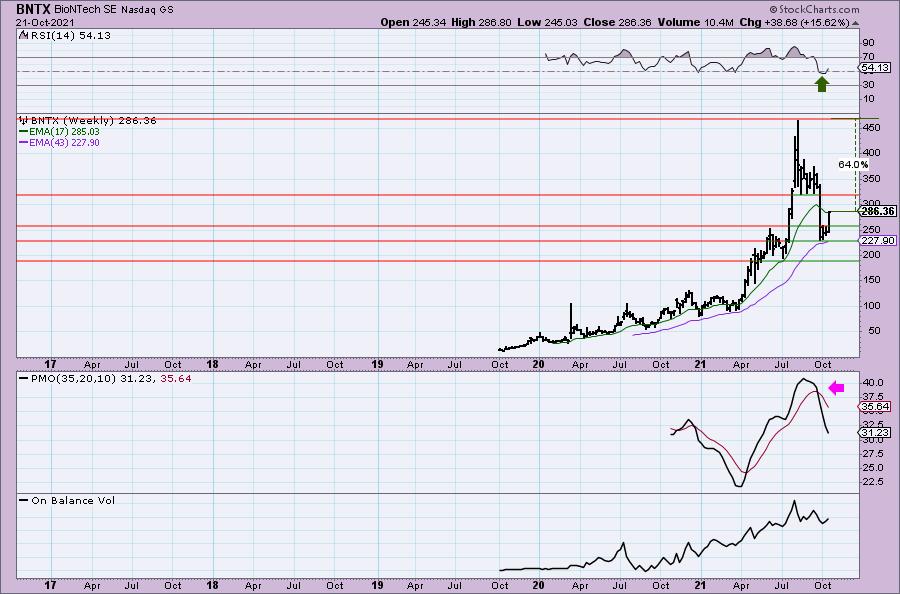The height and width of the screenshot is (594, 900).
Task: Click the Close 286.36 value in header
Action: pos(618,22)
